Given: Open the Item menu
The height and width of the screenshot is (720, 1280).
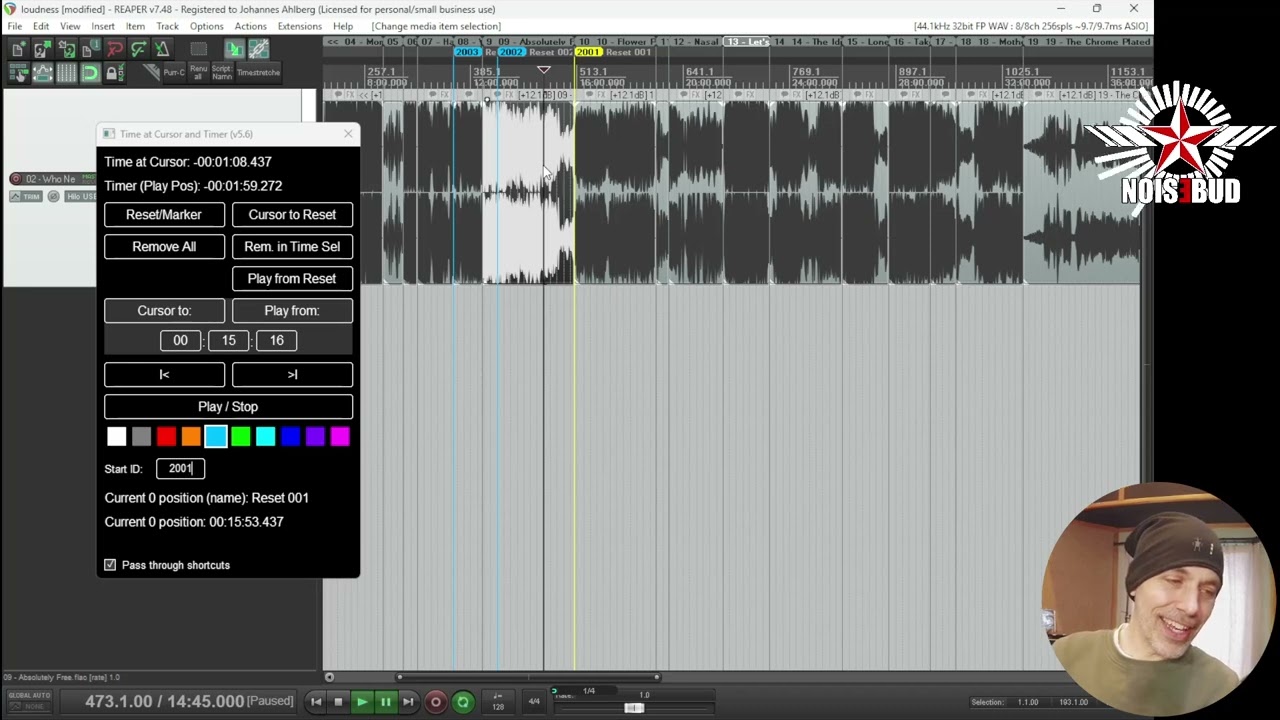Looking at the screenshot, I should [x=135, y=26].
